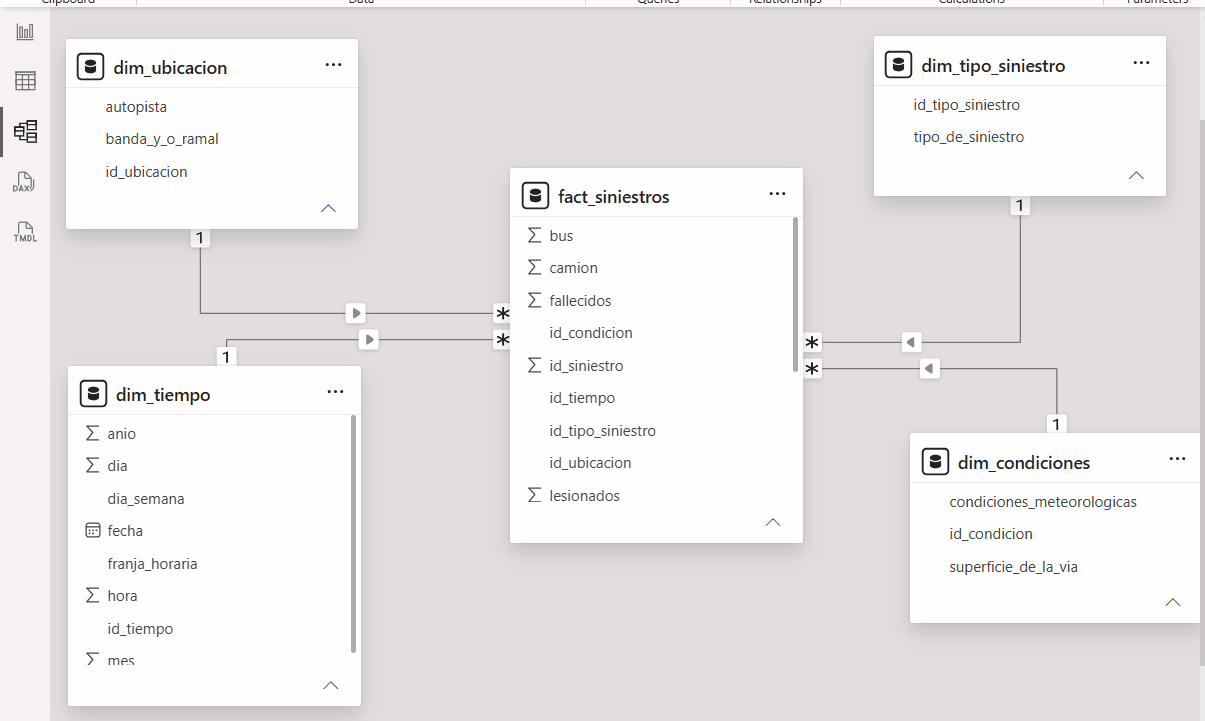Click the dim_tipo_siniestro table title
Viewport: 1205px width, 721px height.
(993, 66)
